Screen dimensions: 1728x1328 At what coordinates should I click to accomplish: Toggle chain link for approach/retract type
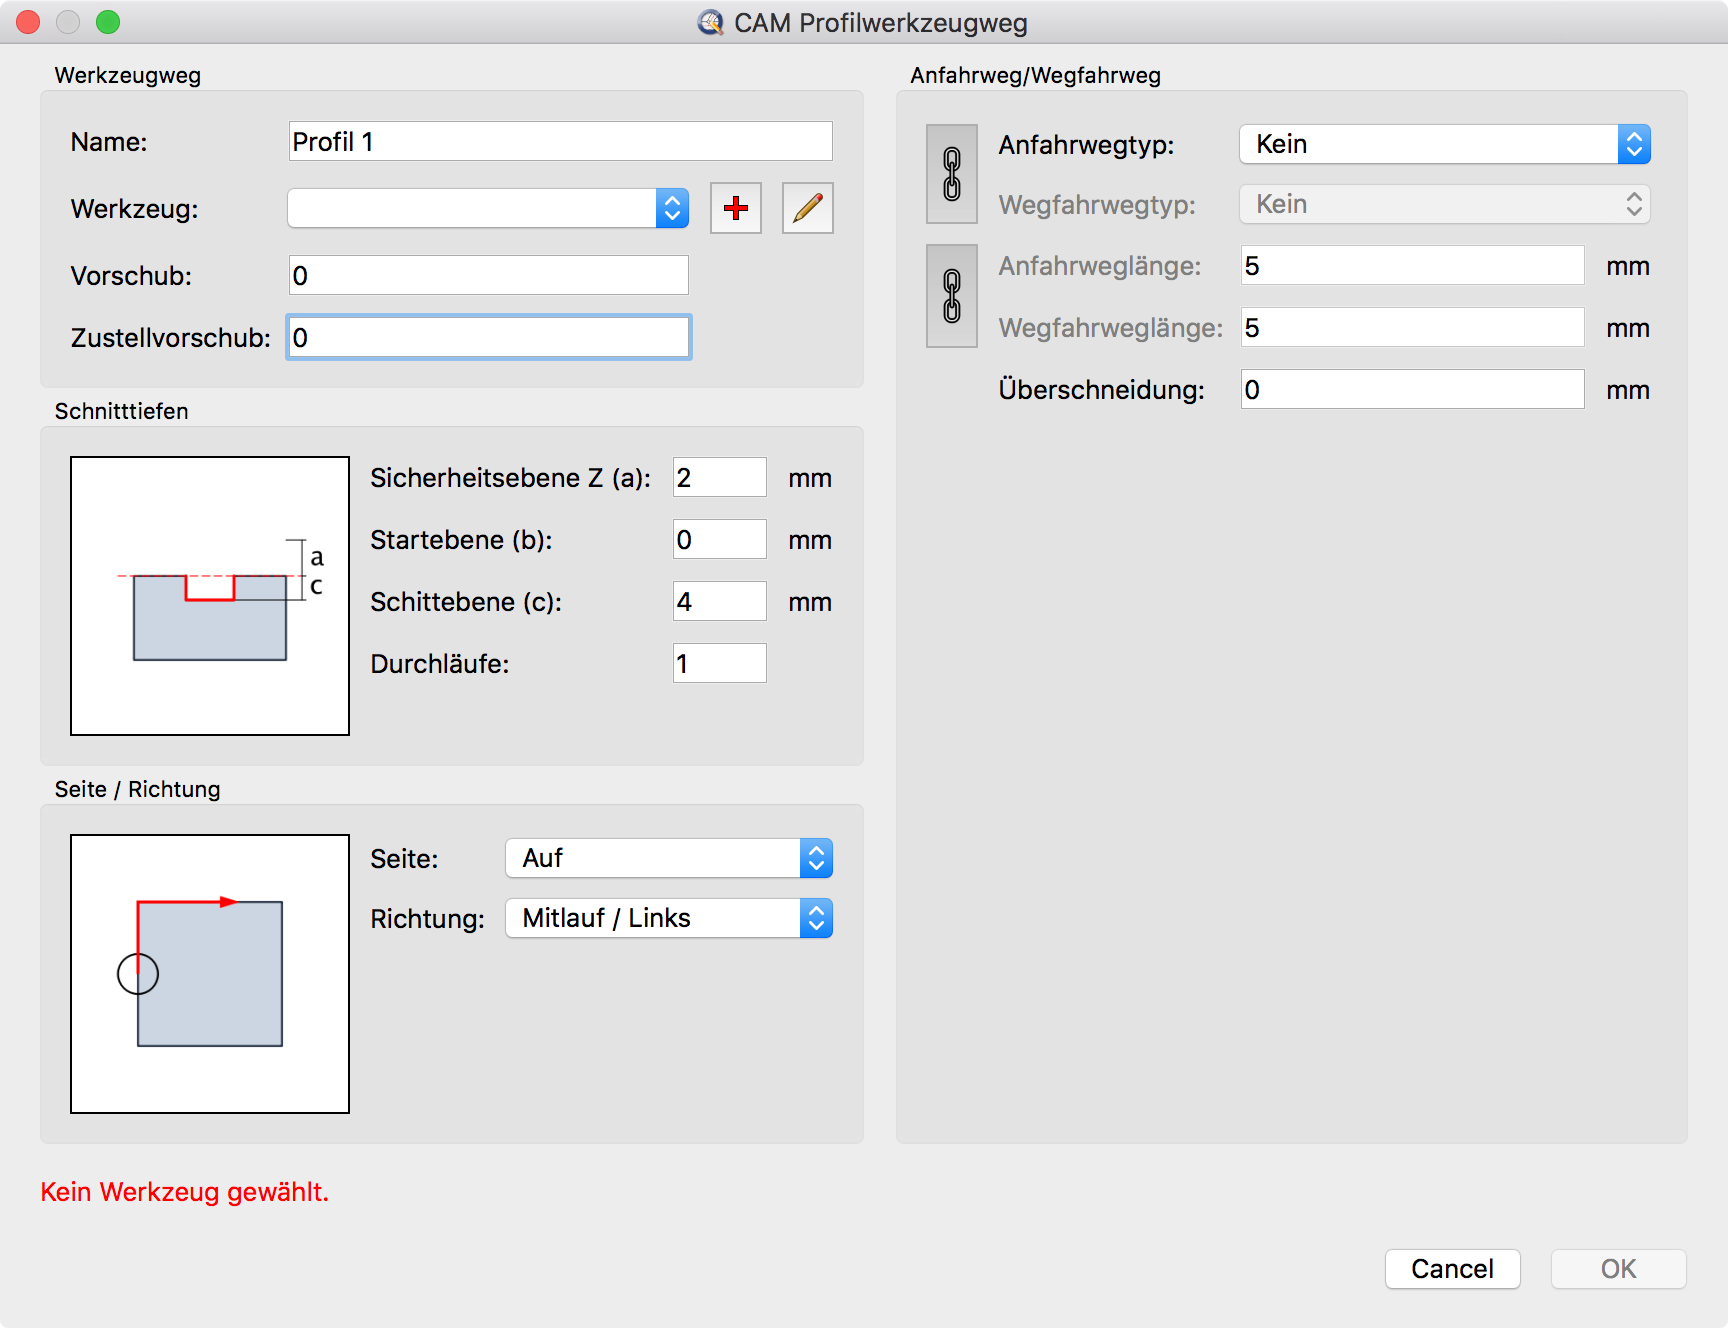click(x=951, y=174)
